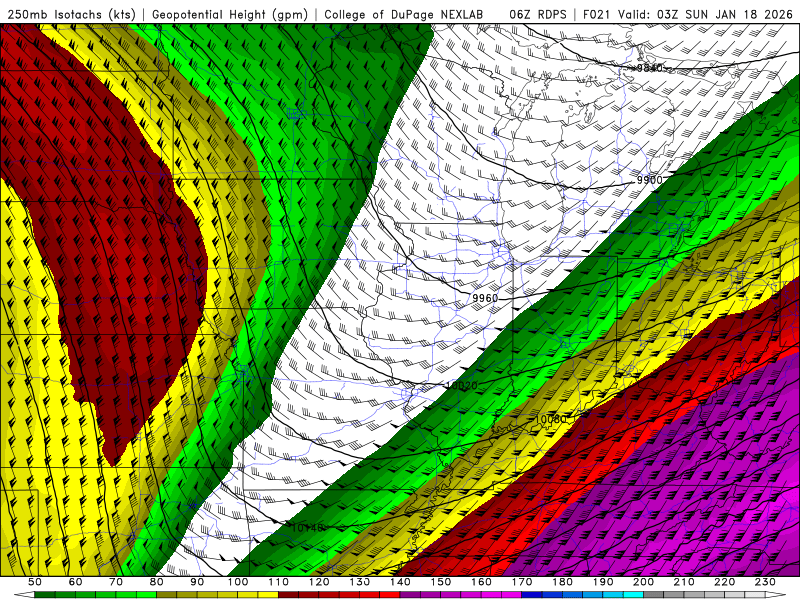800x600 pixels.
Task: Click the darkest green swatch beginning the color scale
Action: [45, 595]
